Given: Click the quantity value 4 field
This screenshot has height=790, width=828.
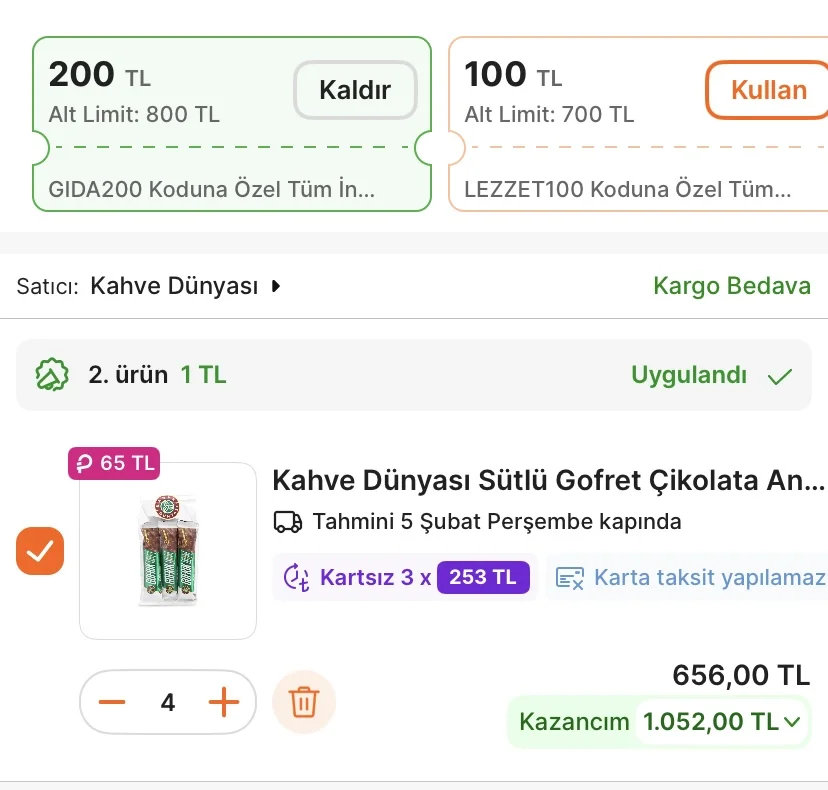Looking at the screenshot, I should (x=168, y=702).
